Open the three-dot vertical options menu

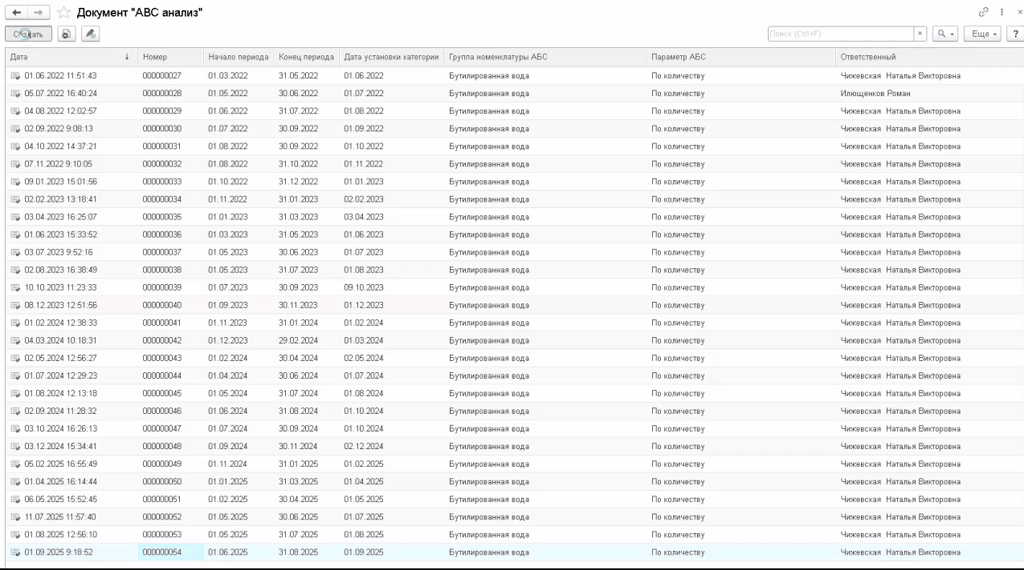[1002, 12]
